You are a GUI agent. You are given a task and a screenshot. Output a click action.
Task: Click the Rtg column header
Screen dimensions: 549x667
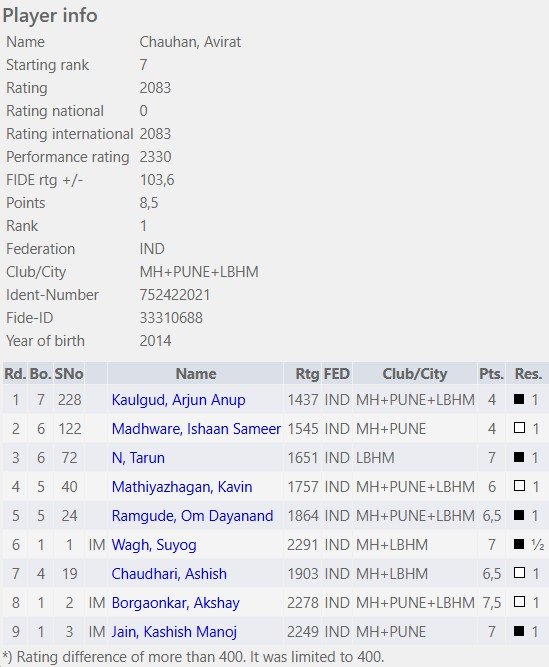pyautogui.click(x=307, y=374)
